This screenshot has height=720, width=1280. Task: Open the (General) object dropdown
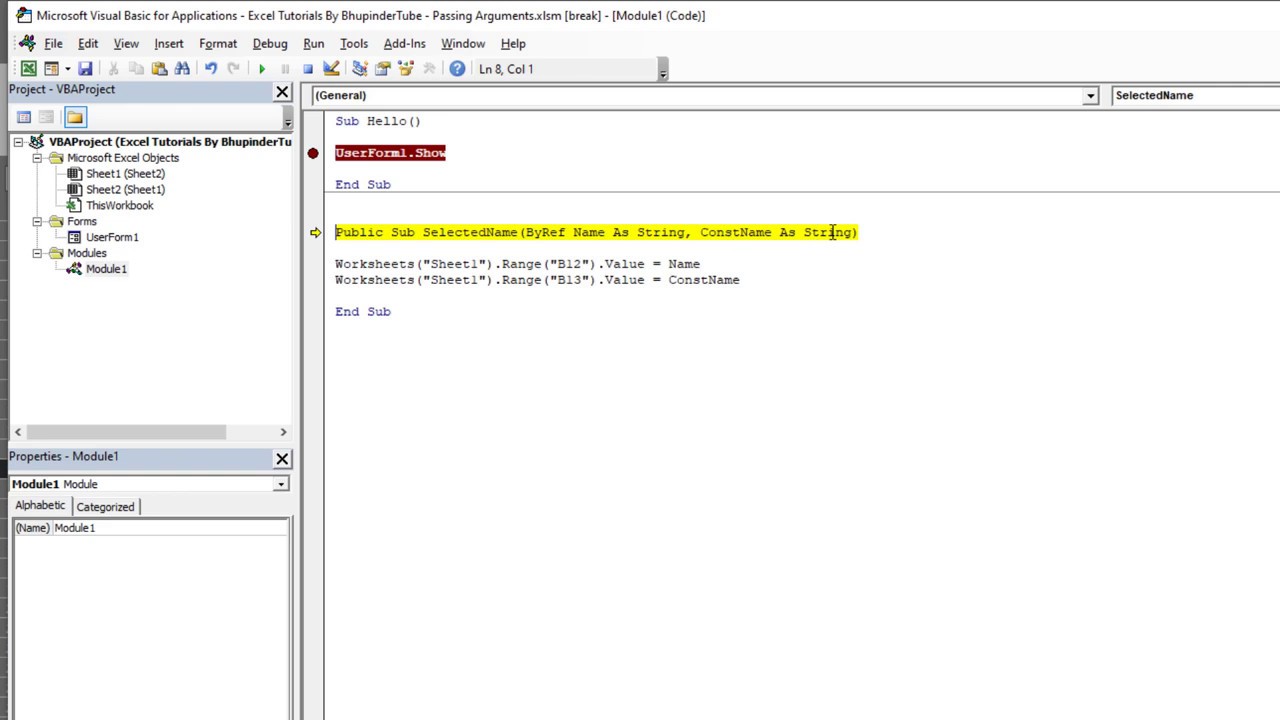click(1090, 96)
